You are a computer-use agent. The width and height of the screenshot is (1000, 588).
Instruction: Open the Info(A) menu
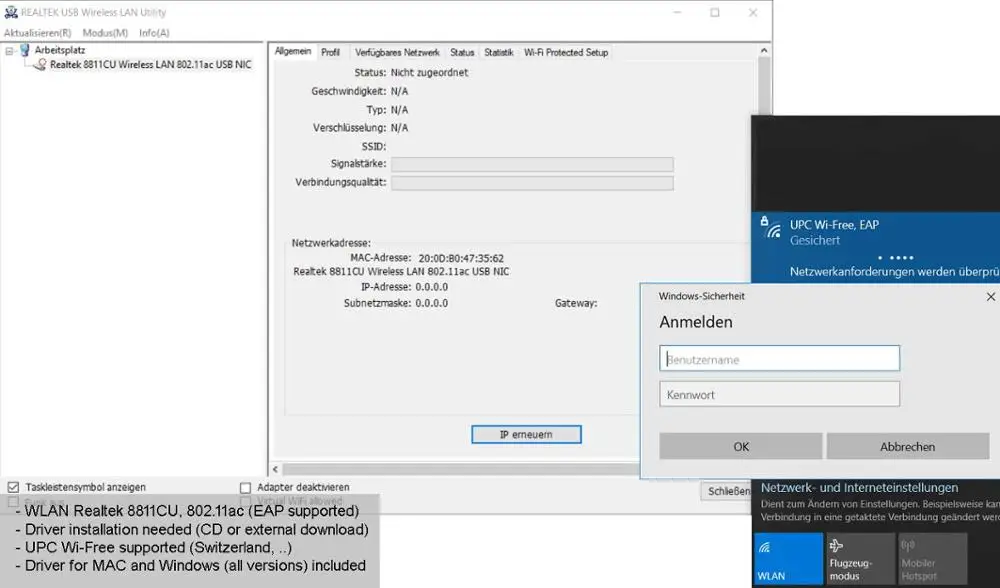pos(154,33)
